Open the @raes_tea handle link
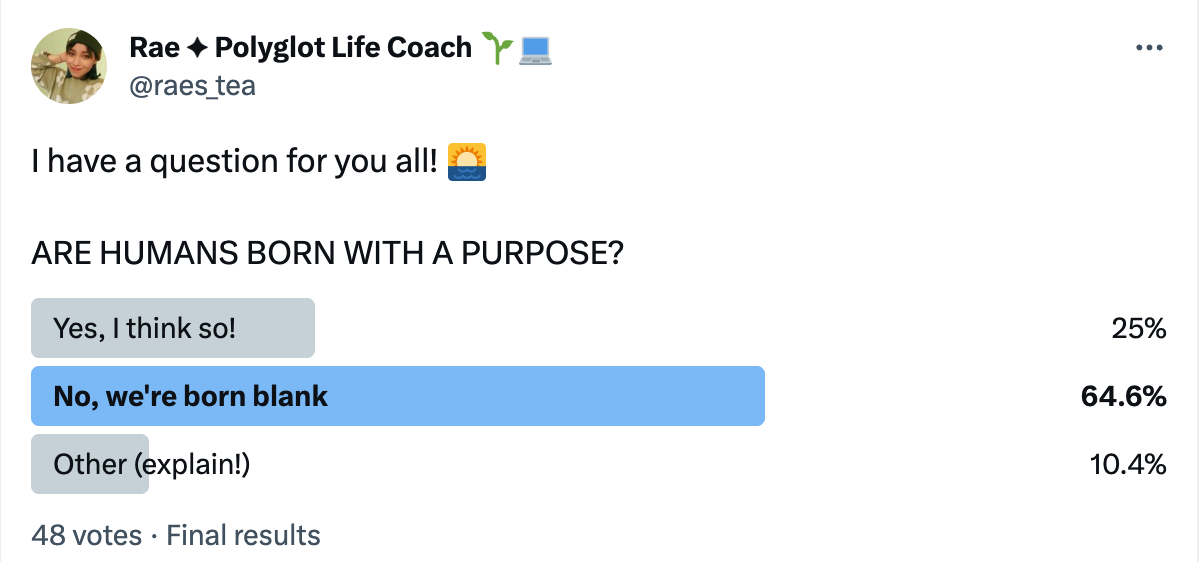The image size is (1204, 562). 192,86
